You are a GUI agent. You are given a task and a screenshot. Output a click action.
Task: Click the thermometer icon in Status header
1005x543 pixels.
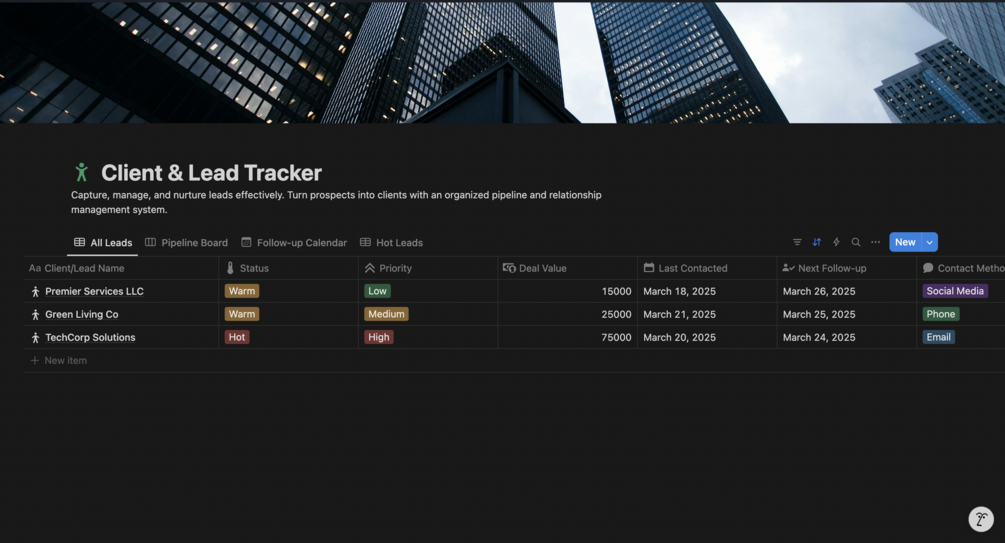pyautogui.click(x=230, y=268)
